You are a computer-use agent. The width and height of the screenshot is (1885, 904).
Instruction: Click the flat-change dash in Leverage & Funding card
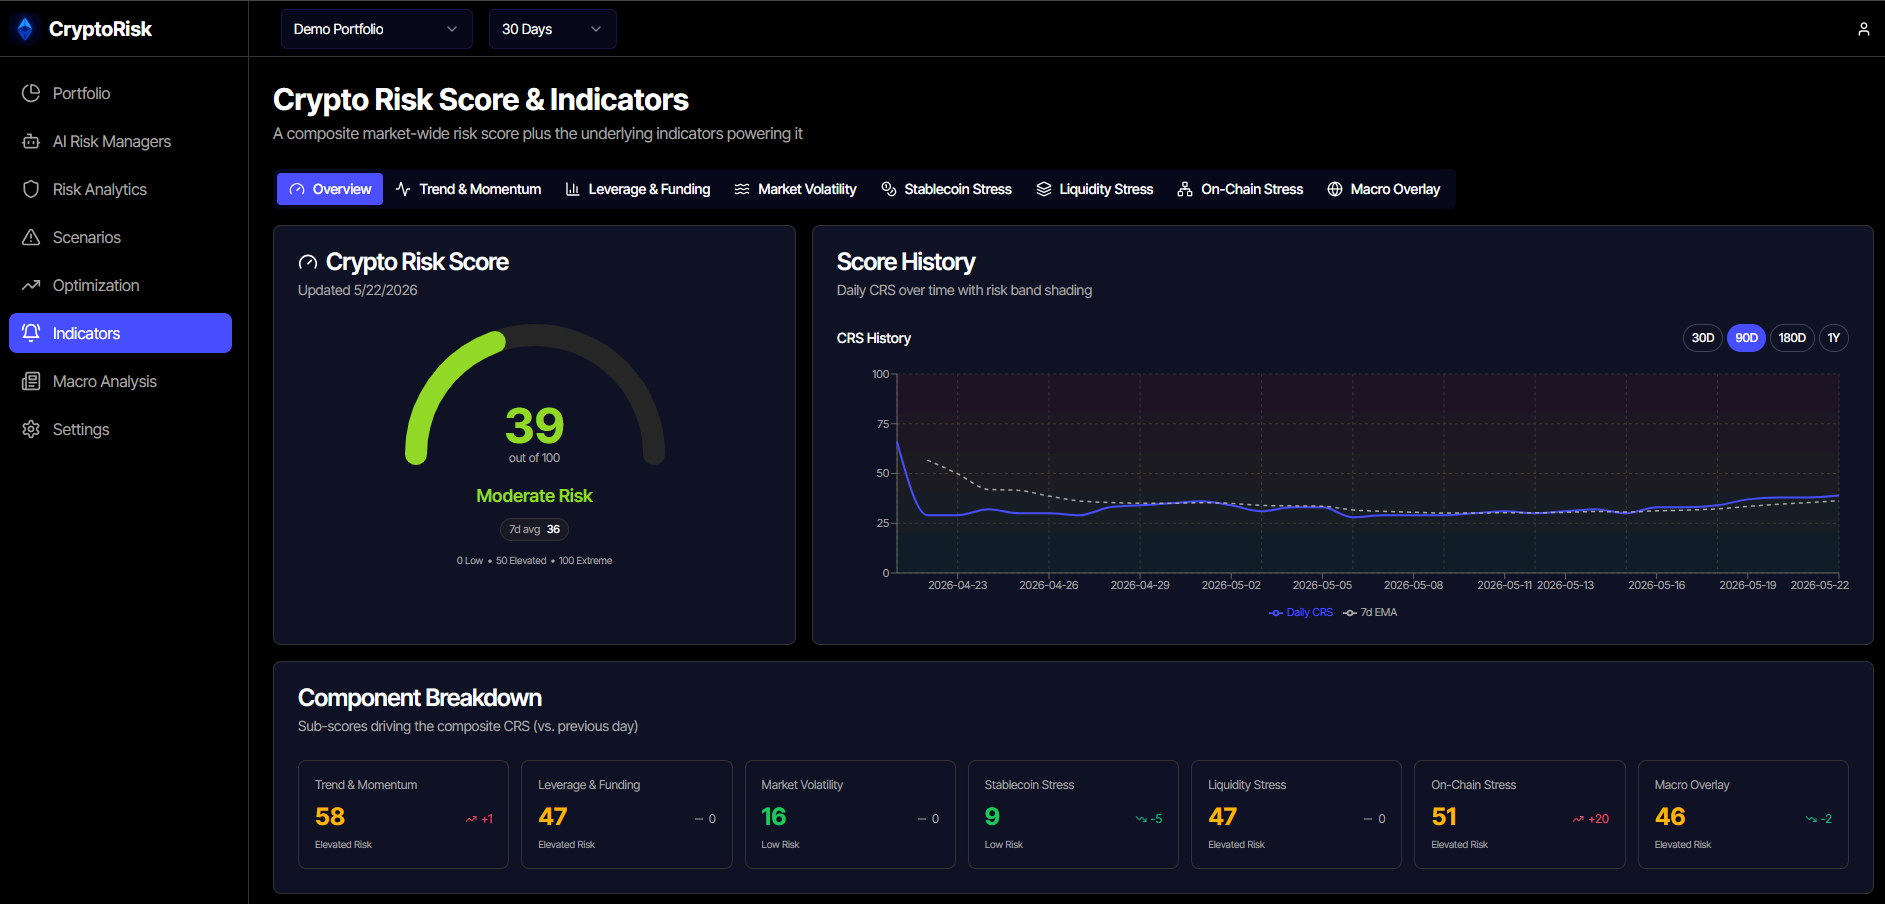pos(699,819)
